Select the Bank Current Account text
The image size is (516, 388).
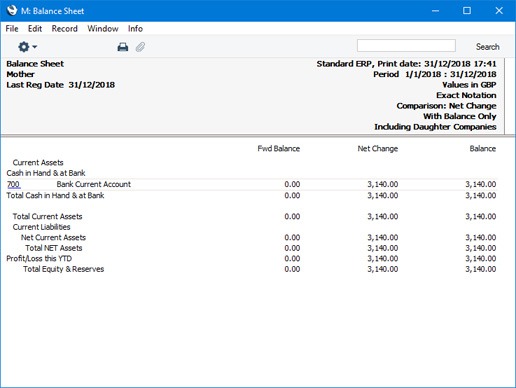(x=94, y=184)
